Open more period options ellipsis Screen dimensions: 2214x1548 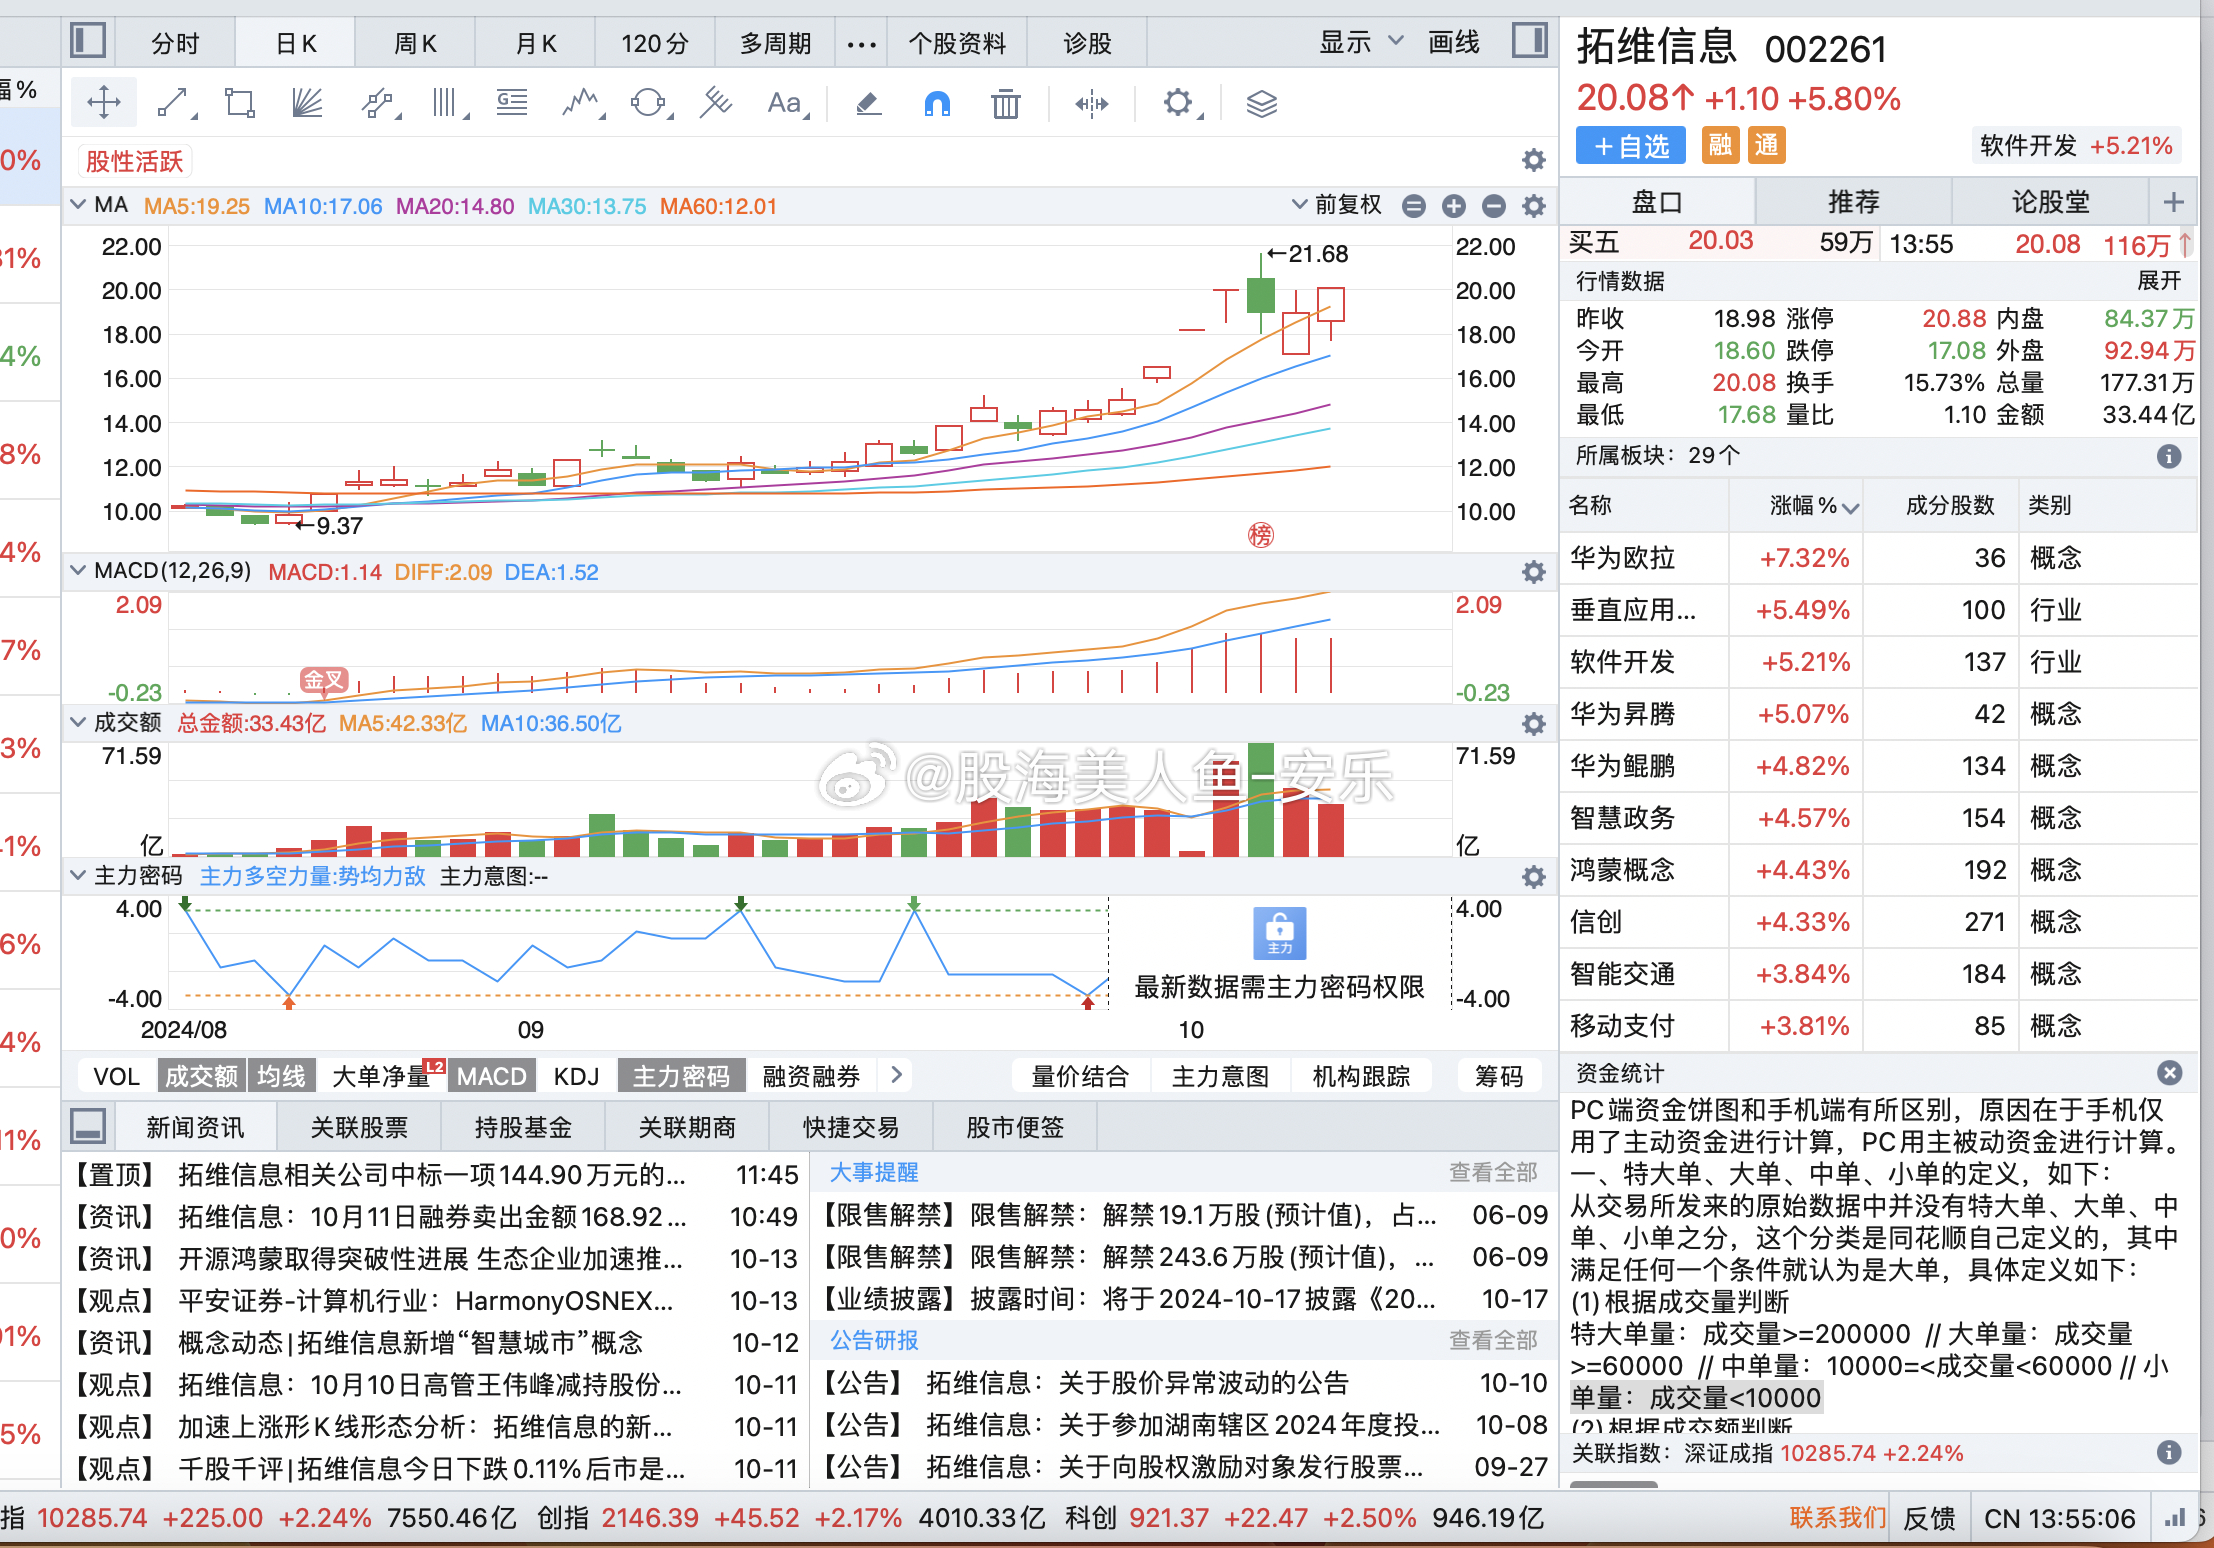(x=861, y=43)
